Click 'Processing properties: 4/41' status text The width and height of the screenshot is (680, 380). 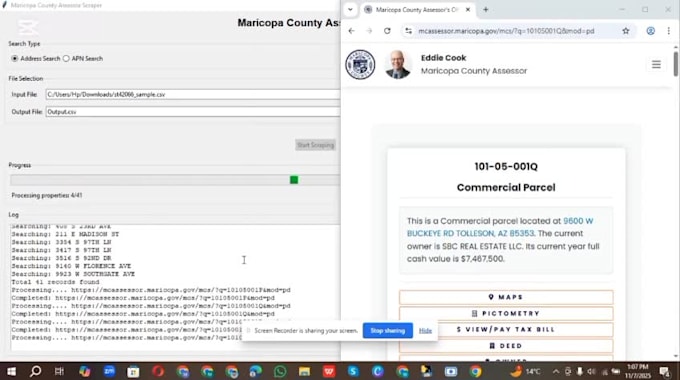[x=47, y=195]
